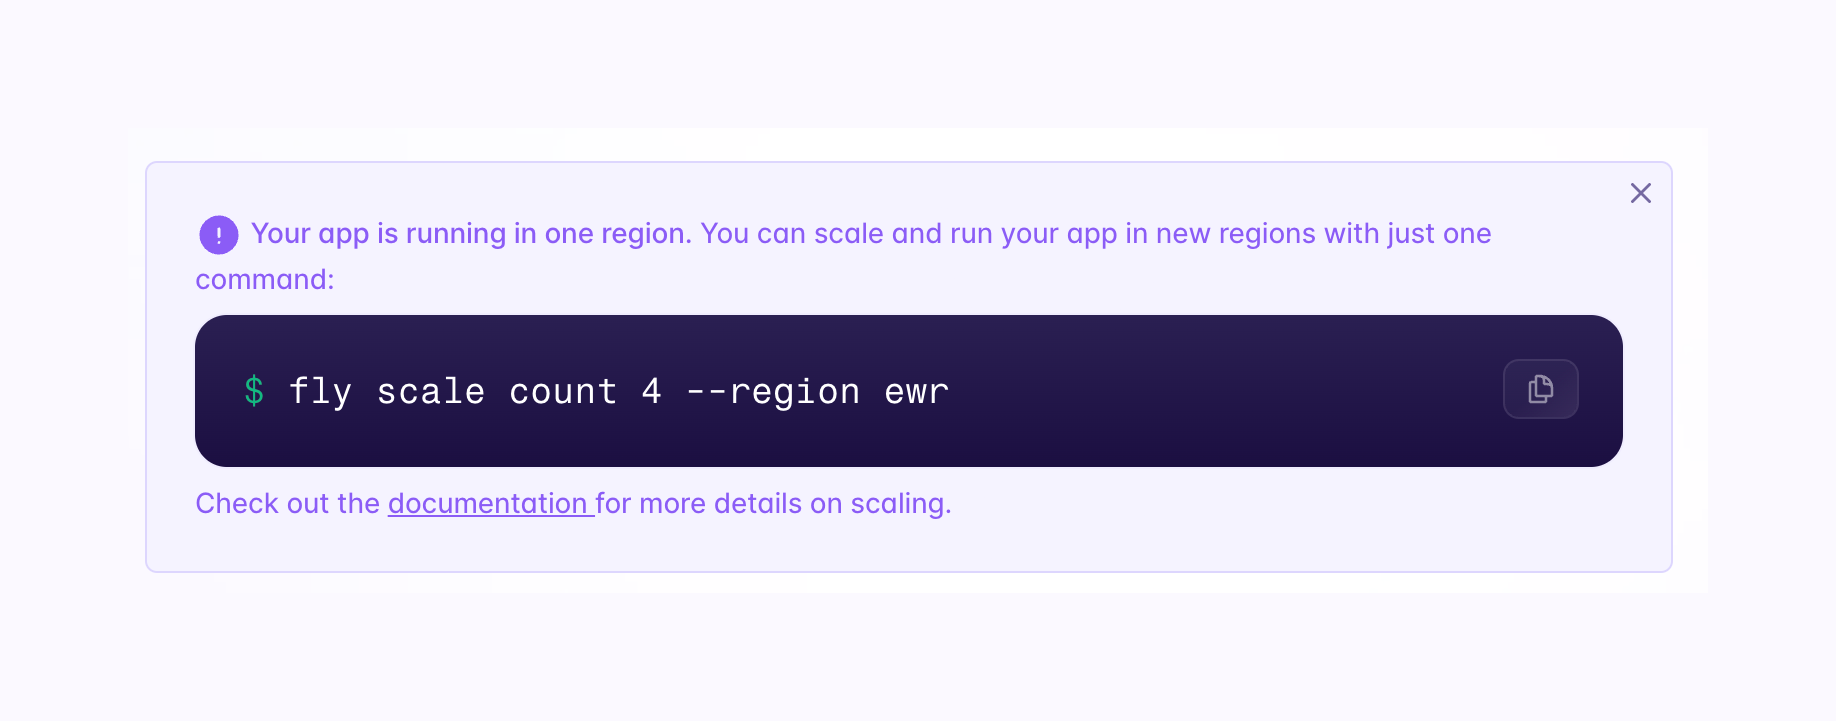Click "for more details on scaling" text
The width and height of the screenshot is (1836, 721).
[x=772, y=503]
